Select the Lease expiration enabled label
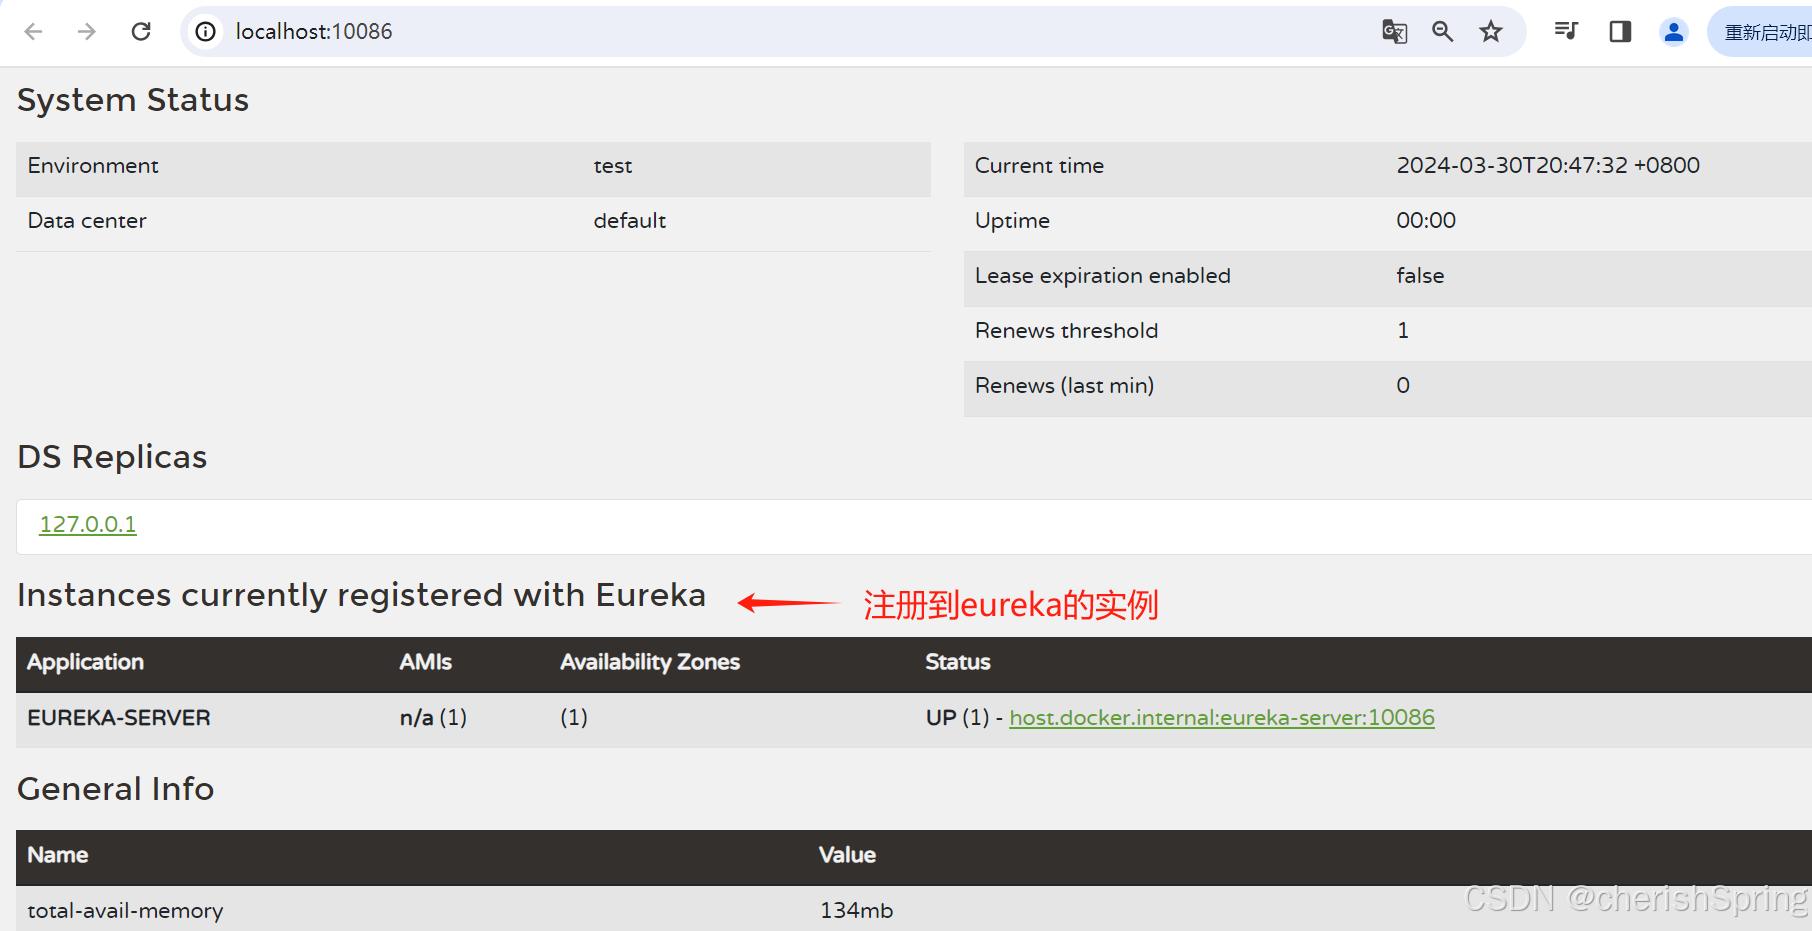The width and height of the screenshot is (1812, 931). 1103,276
